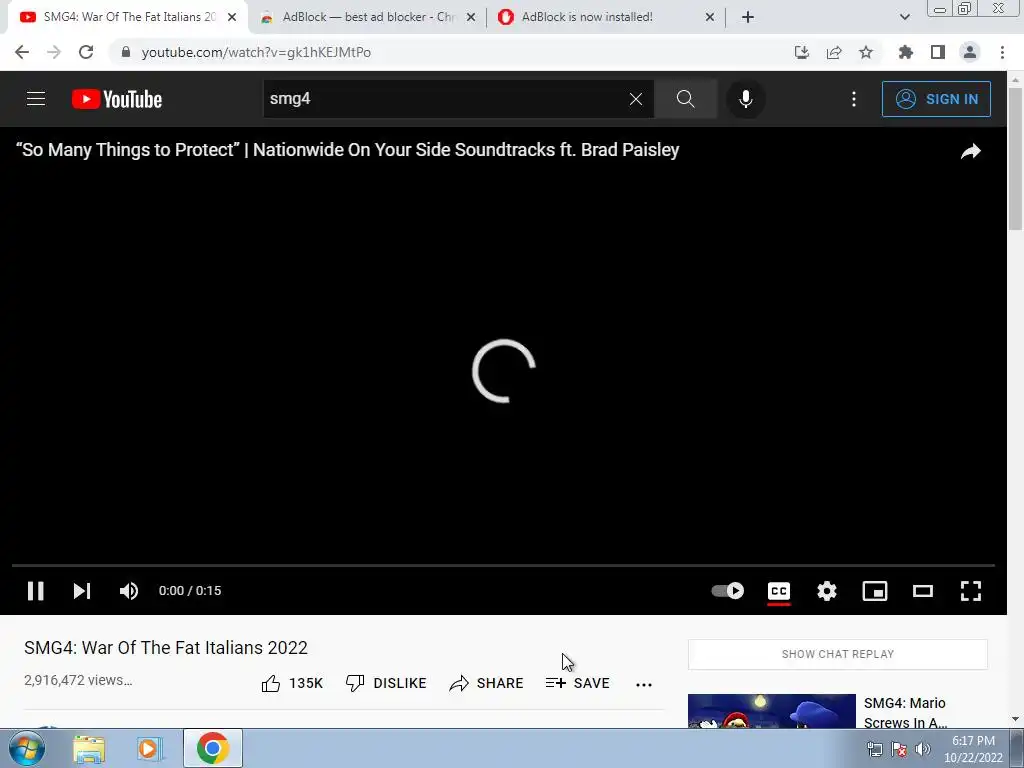
Task: Click SHARE below the video
Action: tap(487, 683)
